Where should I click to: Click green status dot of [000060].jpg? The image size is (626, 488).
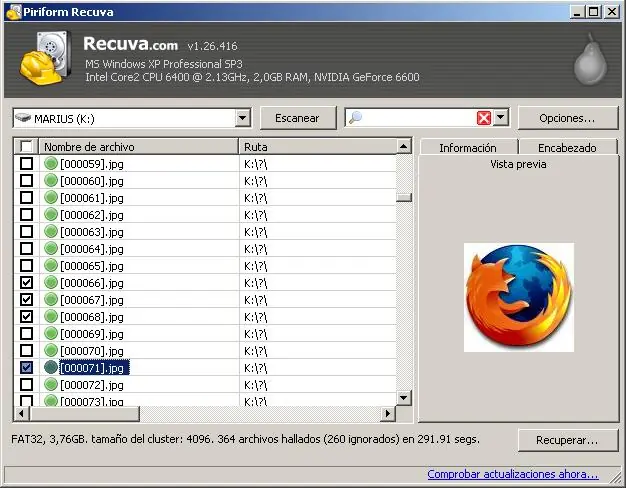(51, 181)
